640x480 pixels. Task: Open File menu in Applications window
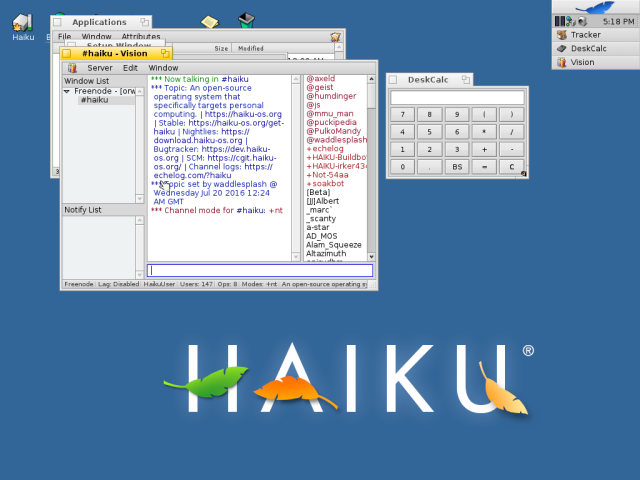tap(64, 36)
